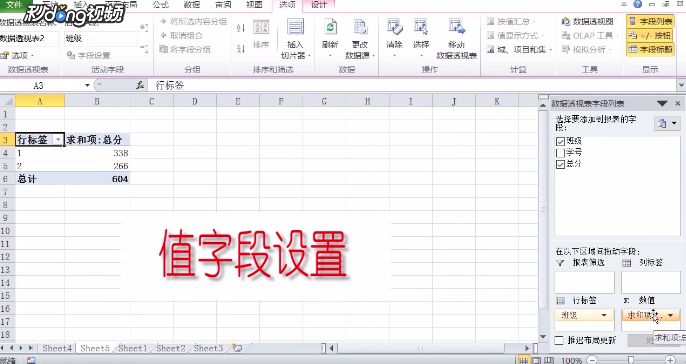Screen dimensions: 686x364
Task: Click the formula bar showing 行标签
Action: (412, 85)
